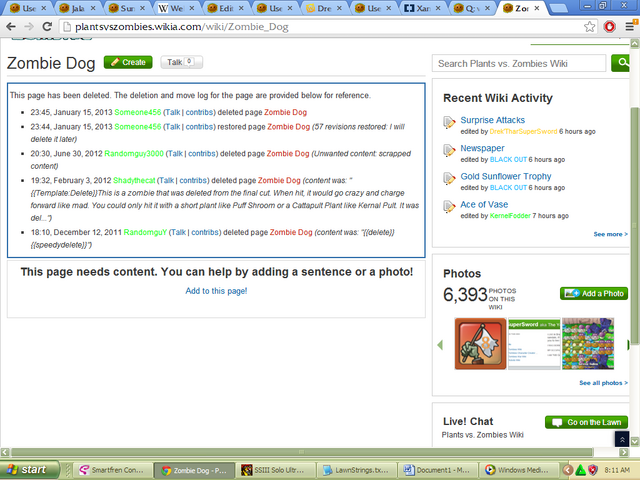Switch to the 'Xan' tab
Viewport: 640px width, 480px height.
(423, 8)
